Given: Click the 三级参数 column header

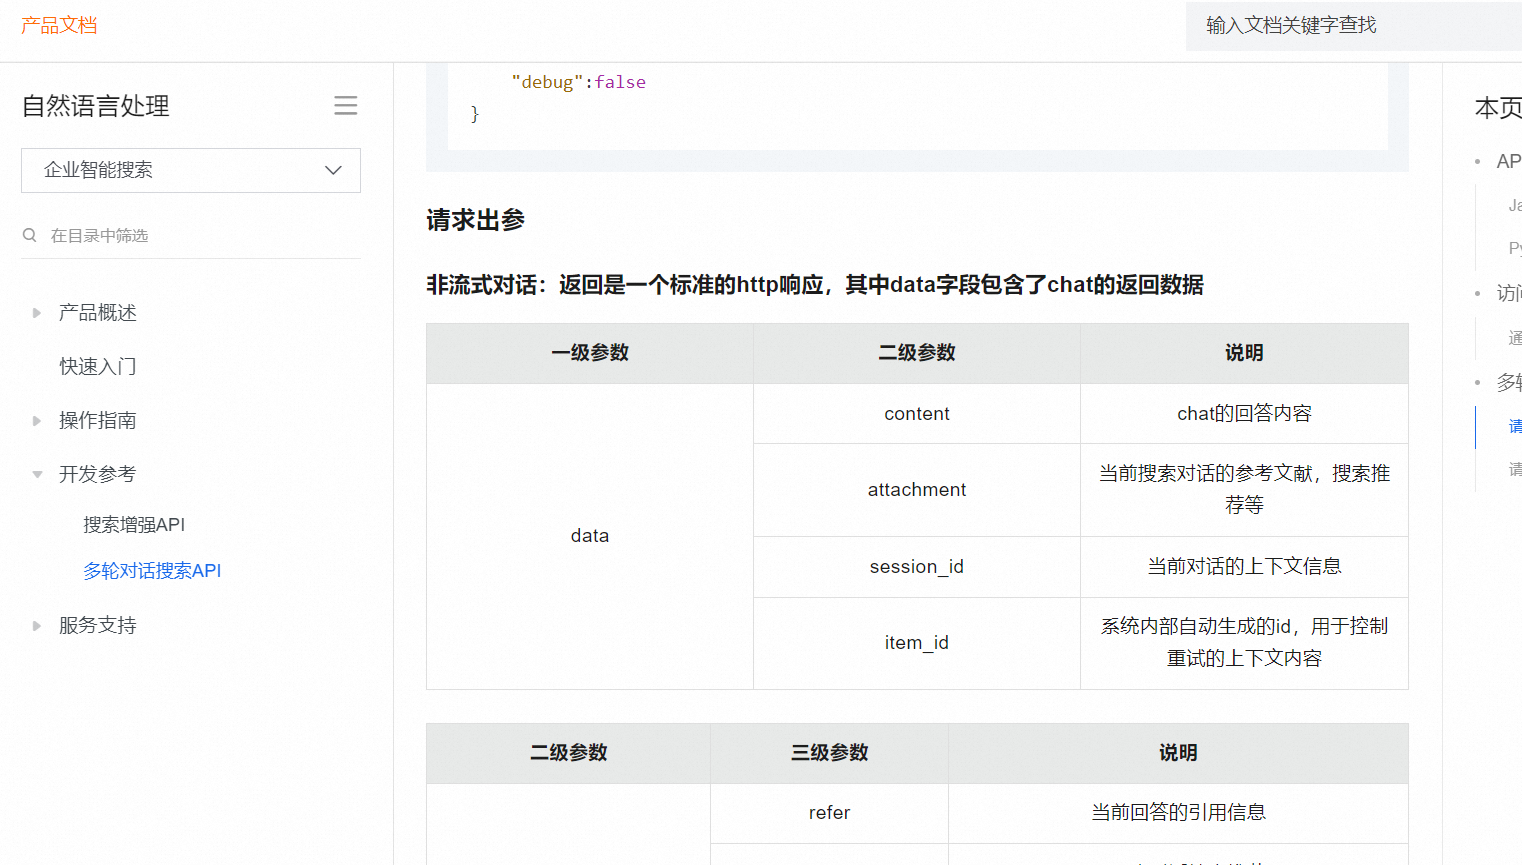Looking at the screenshot, I should pos(830,753).
